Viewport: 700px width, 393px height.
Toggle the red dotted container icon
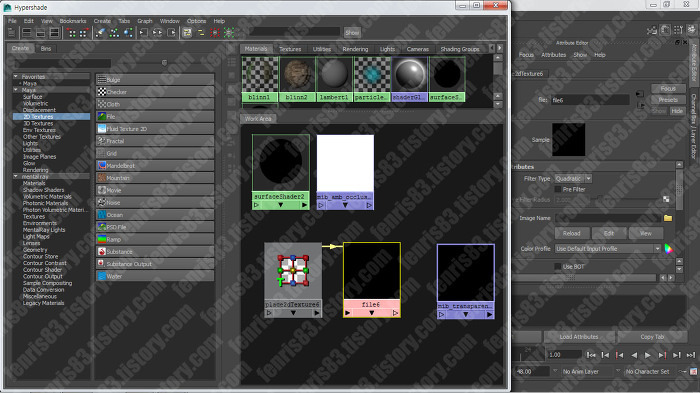[x=215, y=33]
